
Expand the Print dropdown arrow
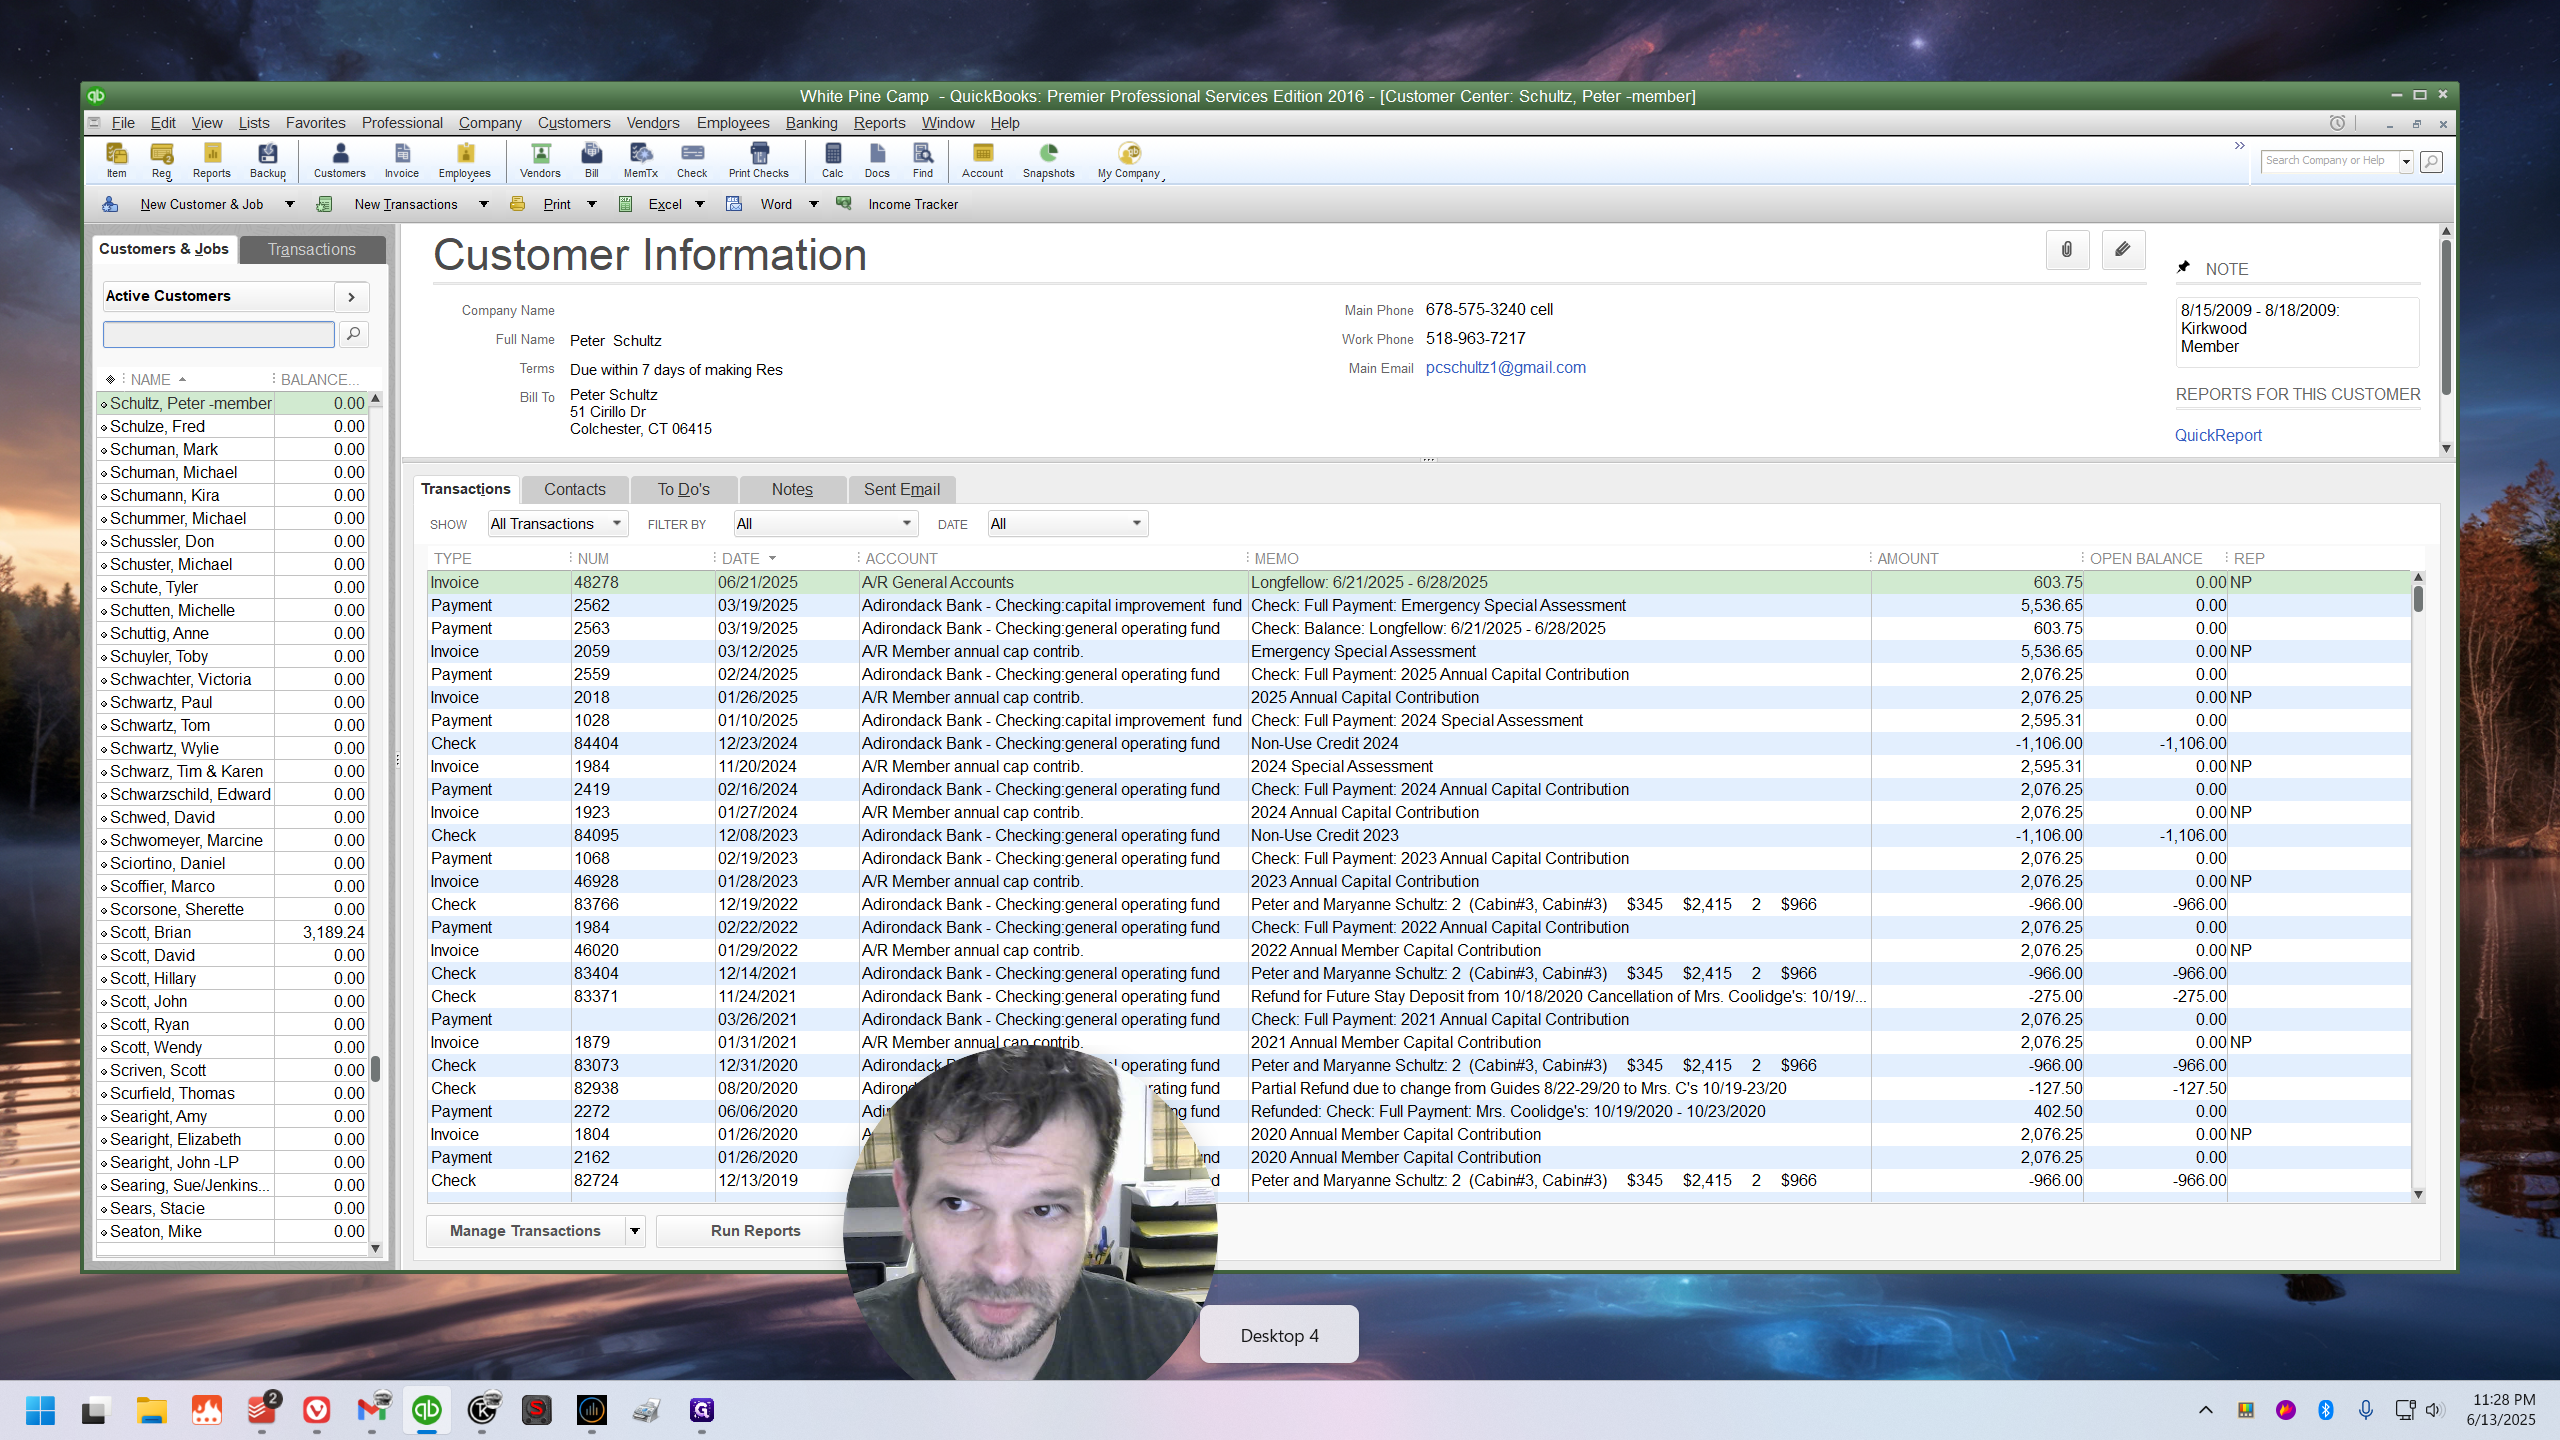click(592, 204)
